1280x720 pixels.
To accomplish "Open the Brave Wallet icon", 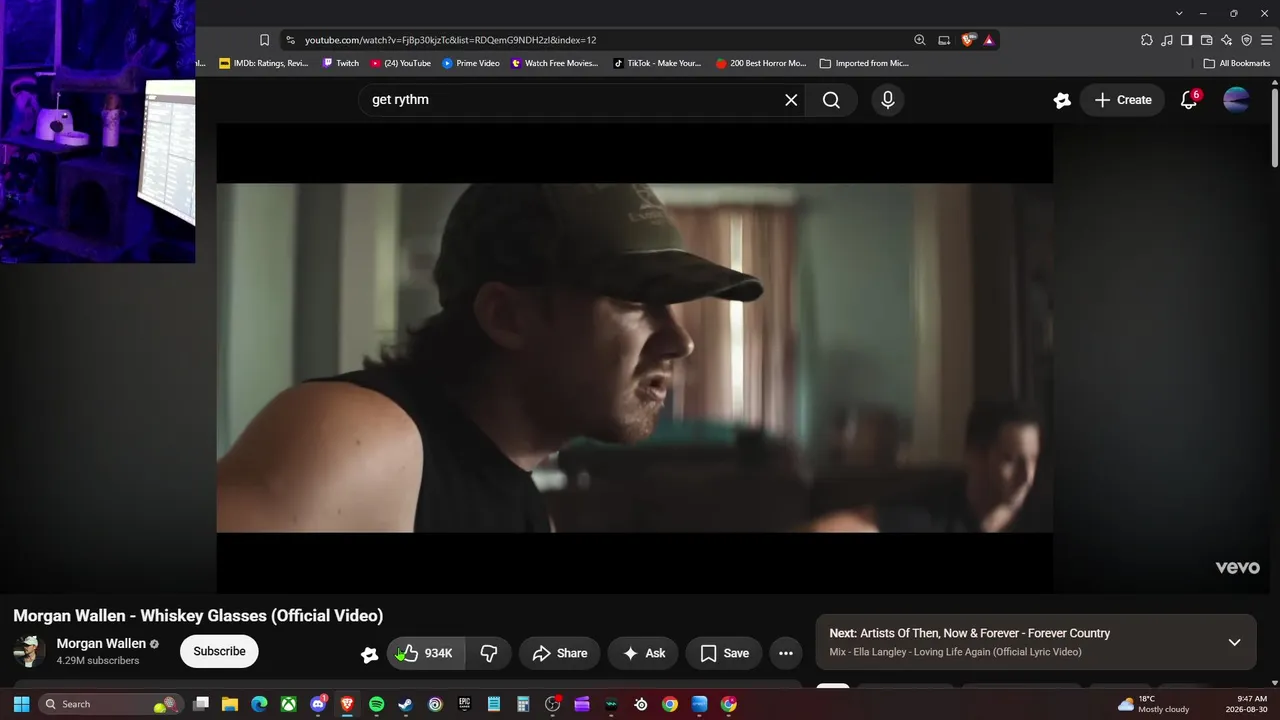I will coord(1206,40).
